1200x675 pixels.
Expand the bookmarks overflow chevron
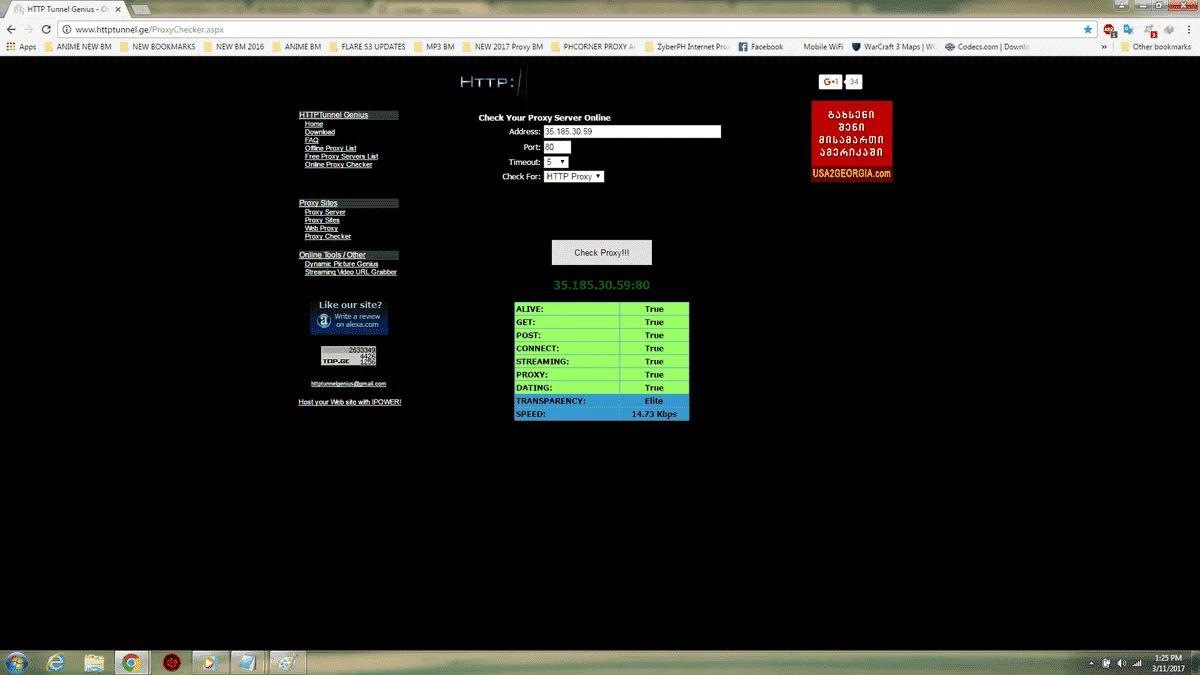click(x=1105, y=47)
